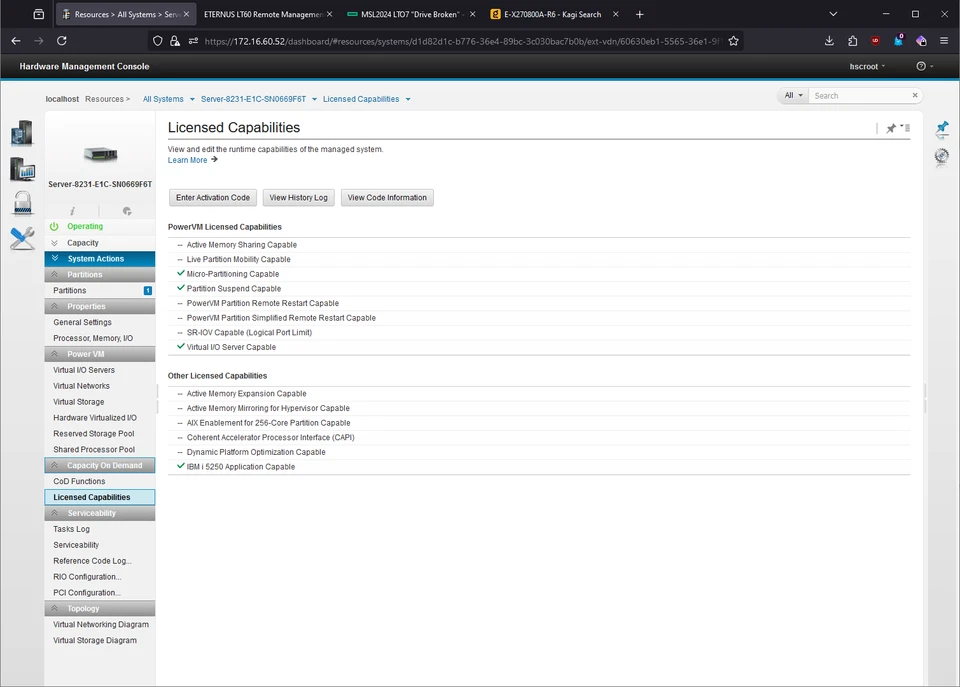Open Reserved Storage Pool item
Viewport: 960px width, 687px height.
(94, 434)
